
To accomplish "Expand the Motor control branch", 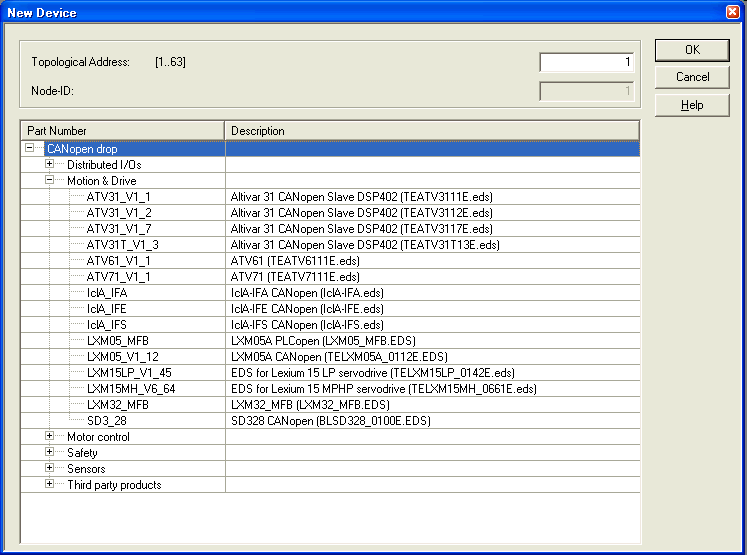I will [50, 436].
